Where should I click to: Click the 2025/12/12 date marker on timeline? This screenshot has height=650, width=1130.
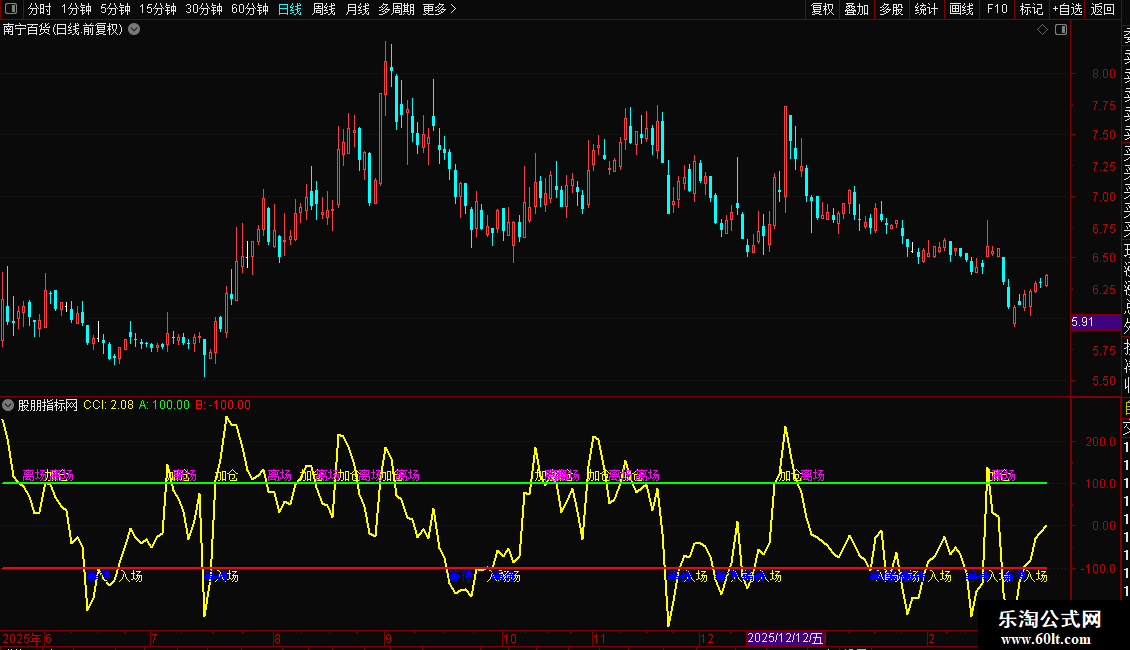(x=786, y=638)
